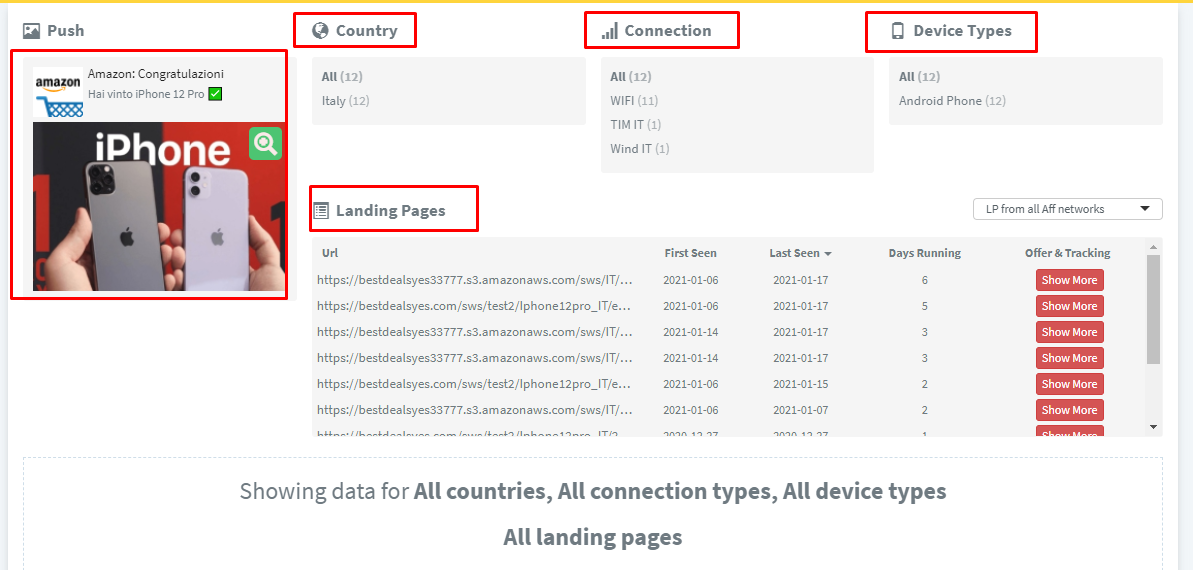Click Show More for the 6 days running row
The width and height of the screenshot is (1193, 570).
(1069, 280)
